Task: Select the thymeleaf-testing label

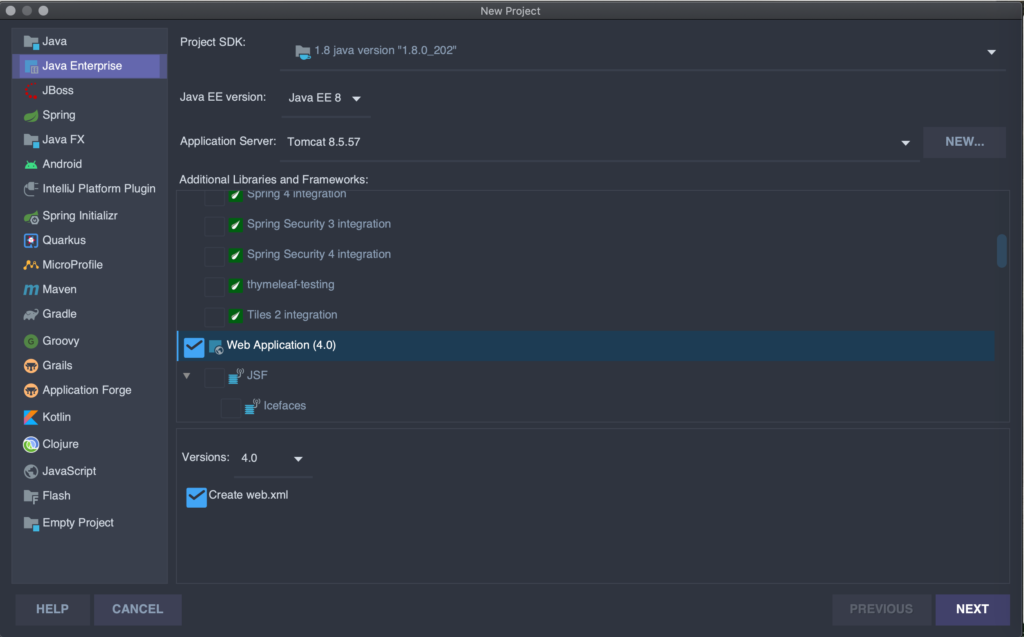Action: [291, 285]
